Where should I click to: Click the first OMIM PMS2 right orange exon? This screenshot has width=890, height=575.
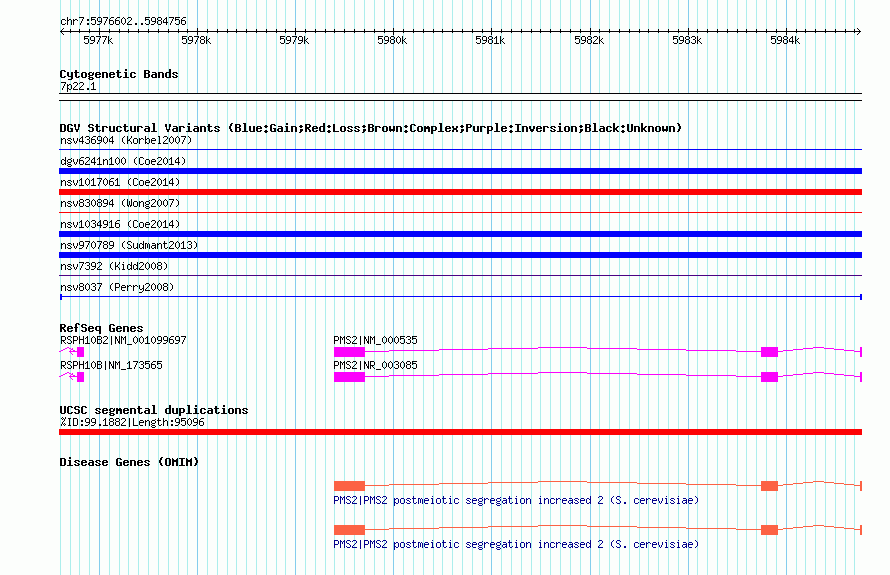click(769, 485)
